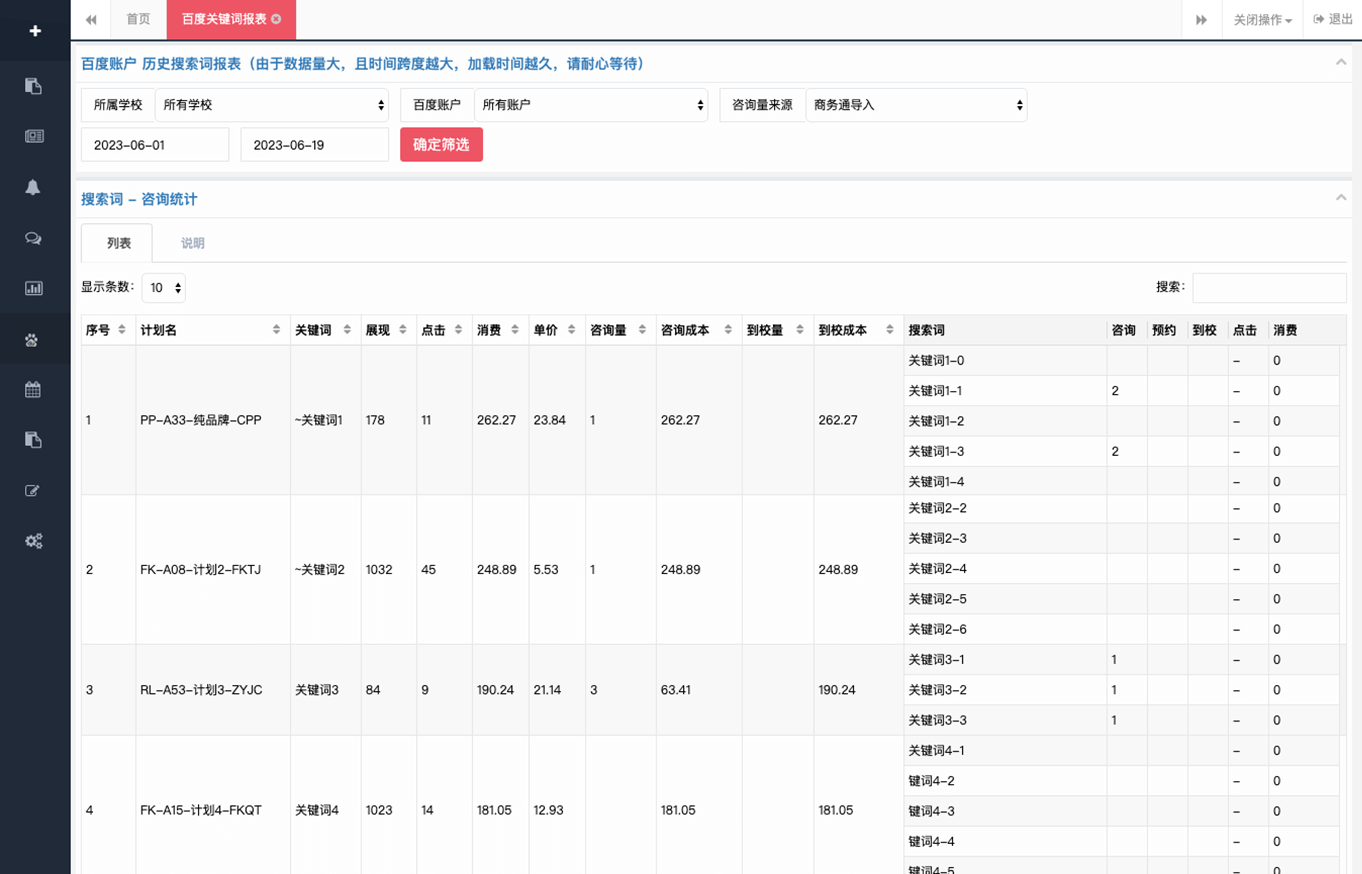The width and height of the screenshot is (1362, 874).
Task: Open the gears settings sidebar icon
Action: 34,541
